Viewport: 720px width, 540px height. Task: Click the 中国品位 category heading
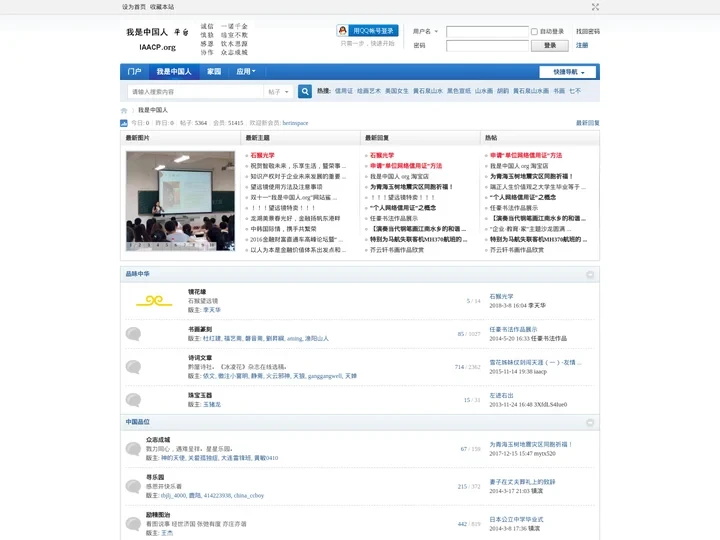point(138,422)
